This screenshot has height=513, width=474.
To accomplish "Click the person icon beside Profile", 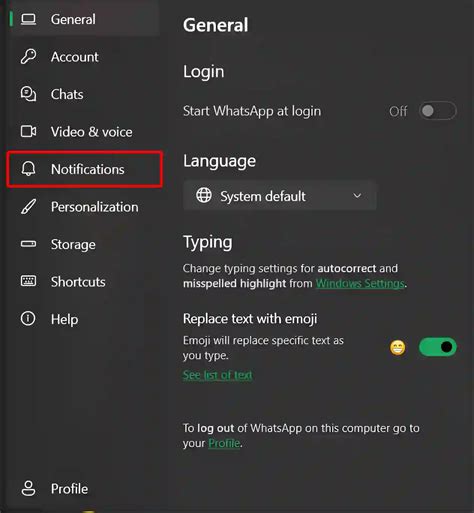I will [x=28, y=488].
